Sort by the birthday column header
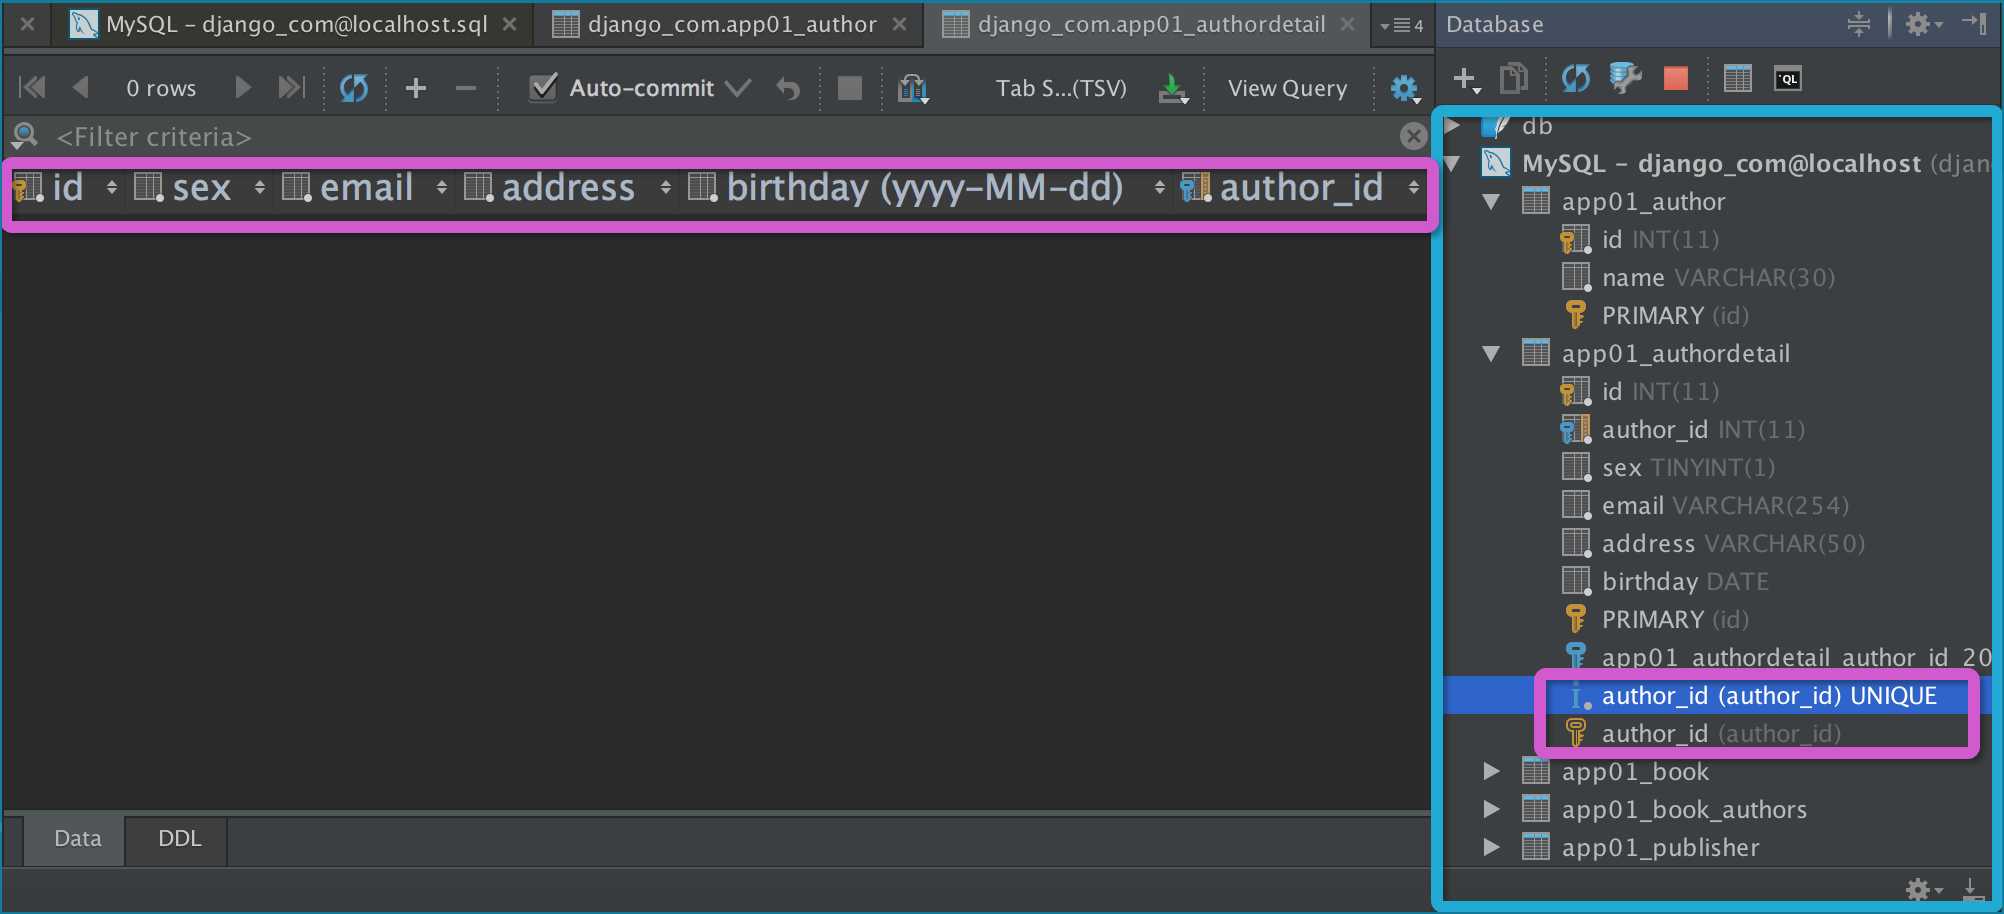This screenshot has width=2004, height=914. coord(925,187)
